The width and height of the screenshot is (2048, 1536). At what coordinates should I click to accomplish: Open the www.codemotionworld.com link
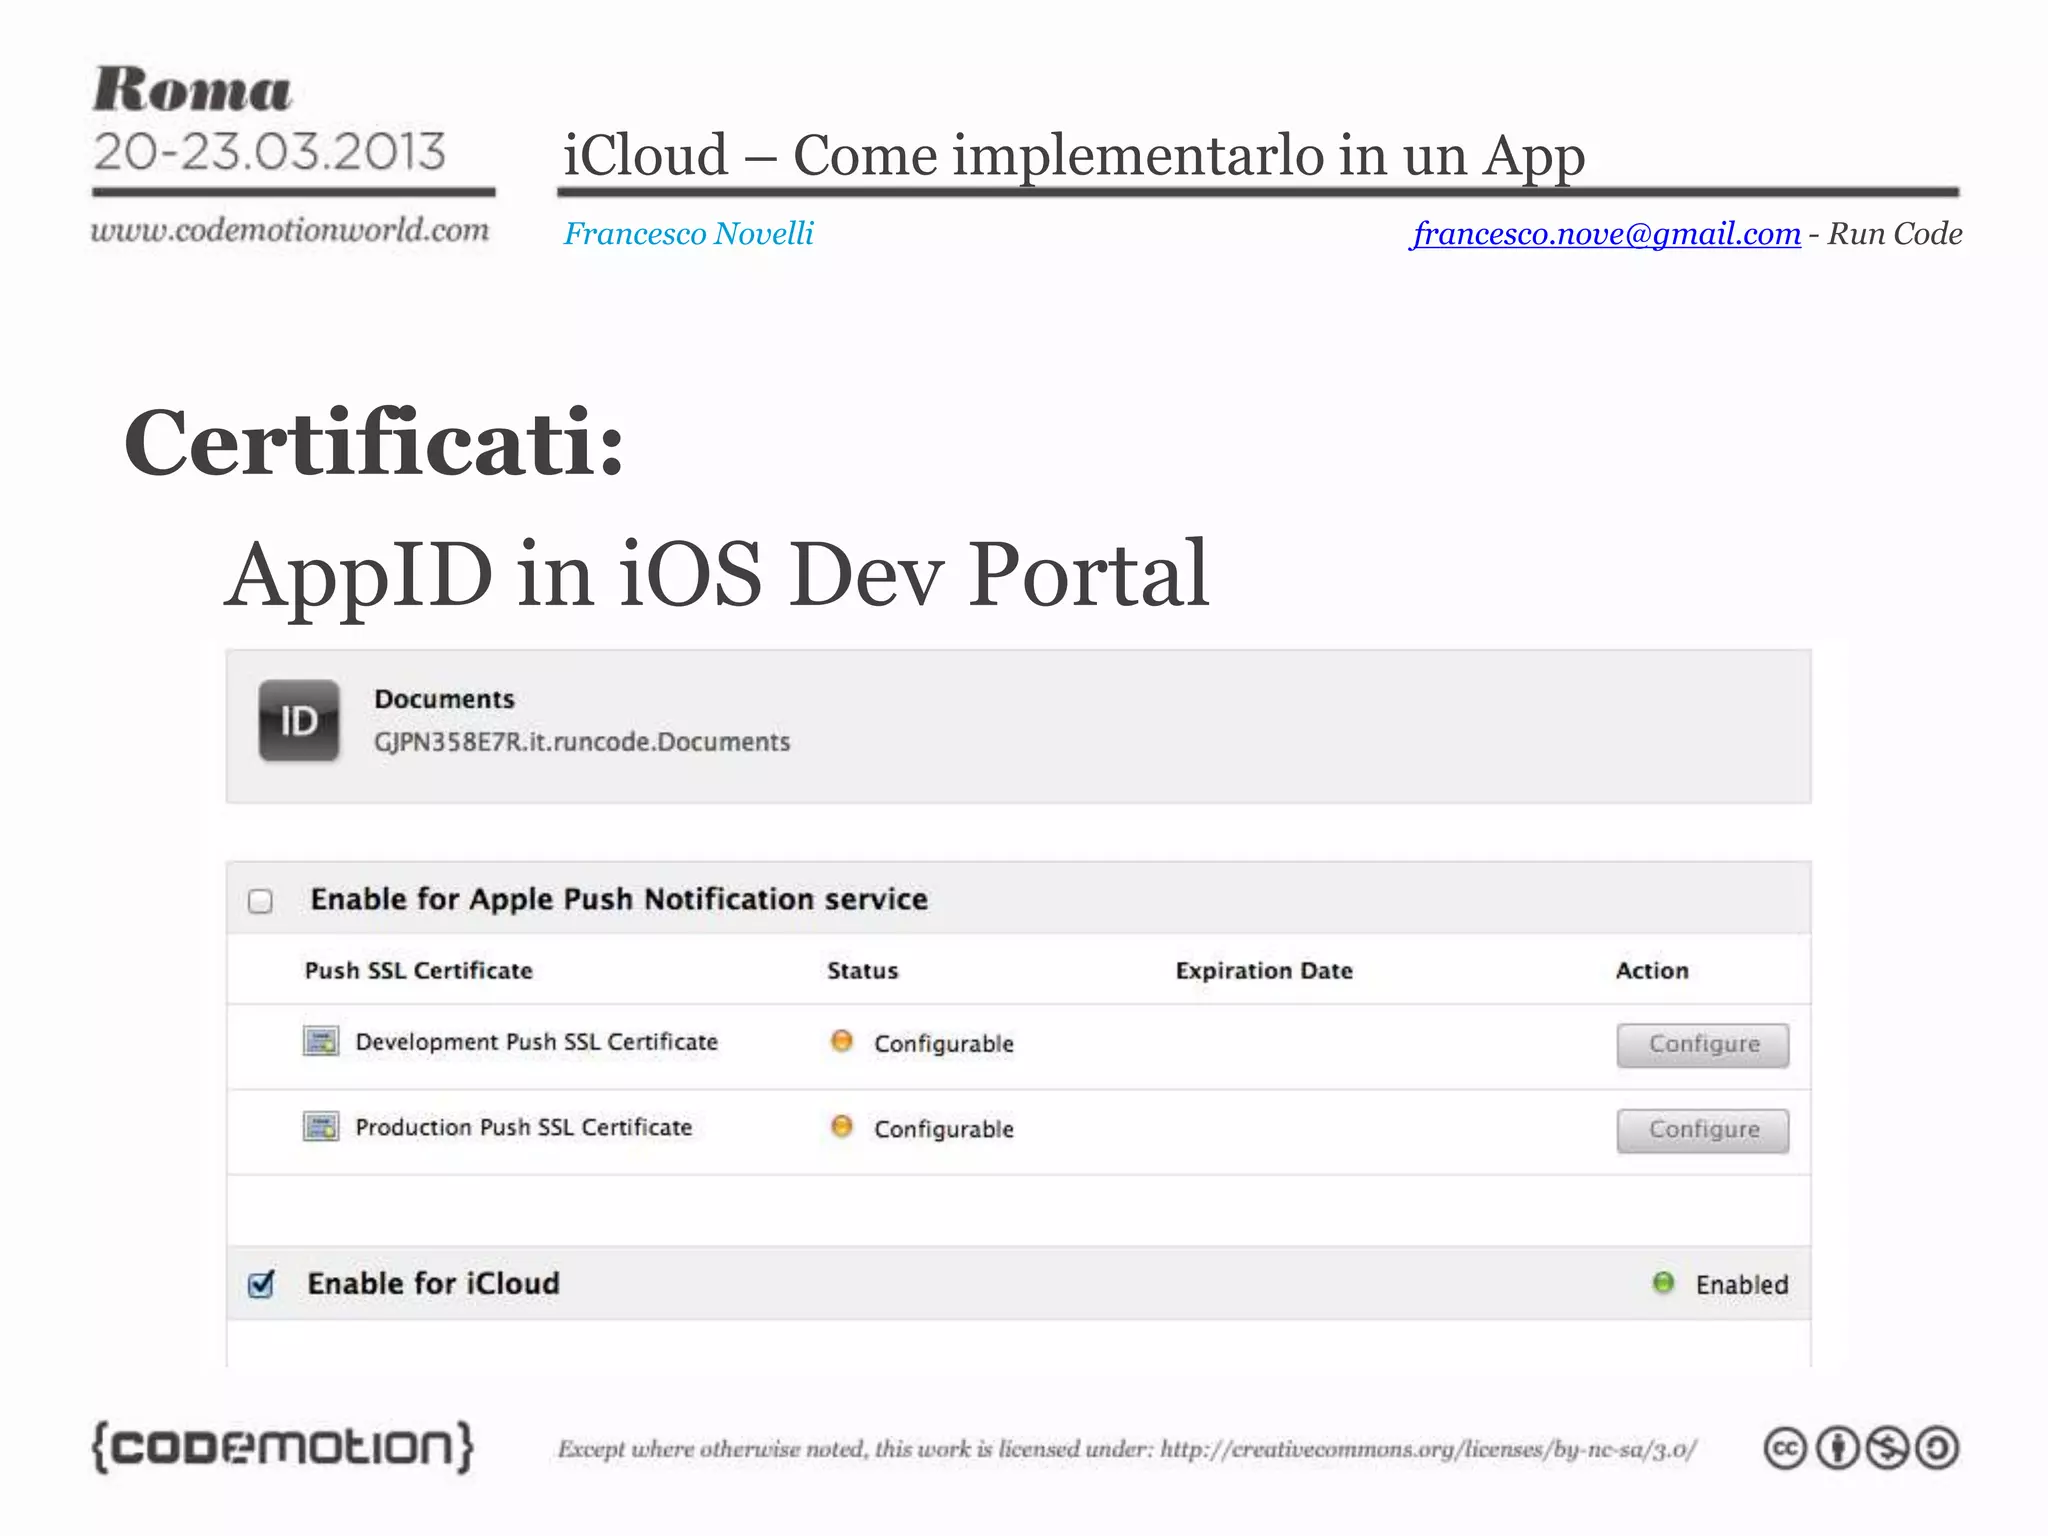290,230
